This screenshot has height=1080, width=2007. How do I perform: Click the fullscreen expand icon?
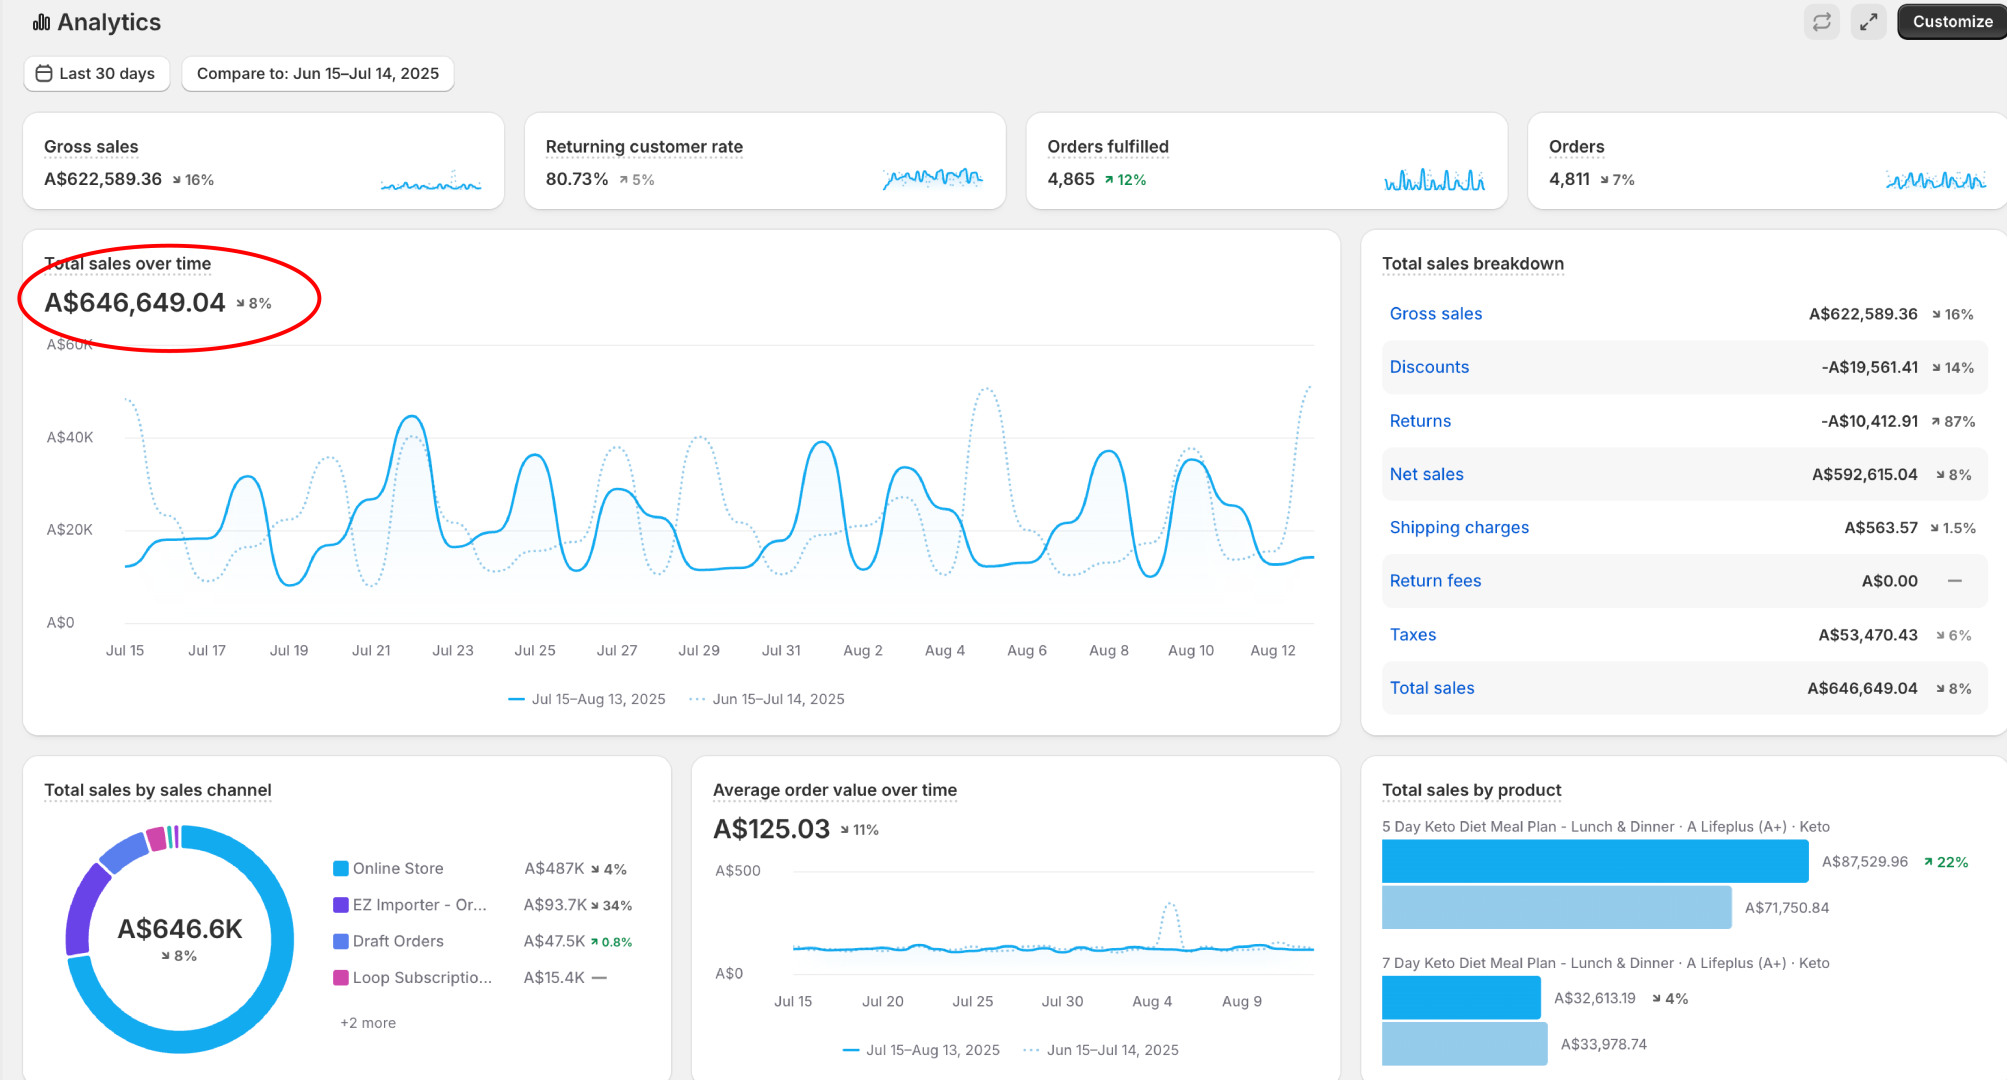point(1868,22)
